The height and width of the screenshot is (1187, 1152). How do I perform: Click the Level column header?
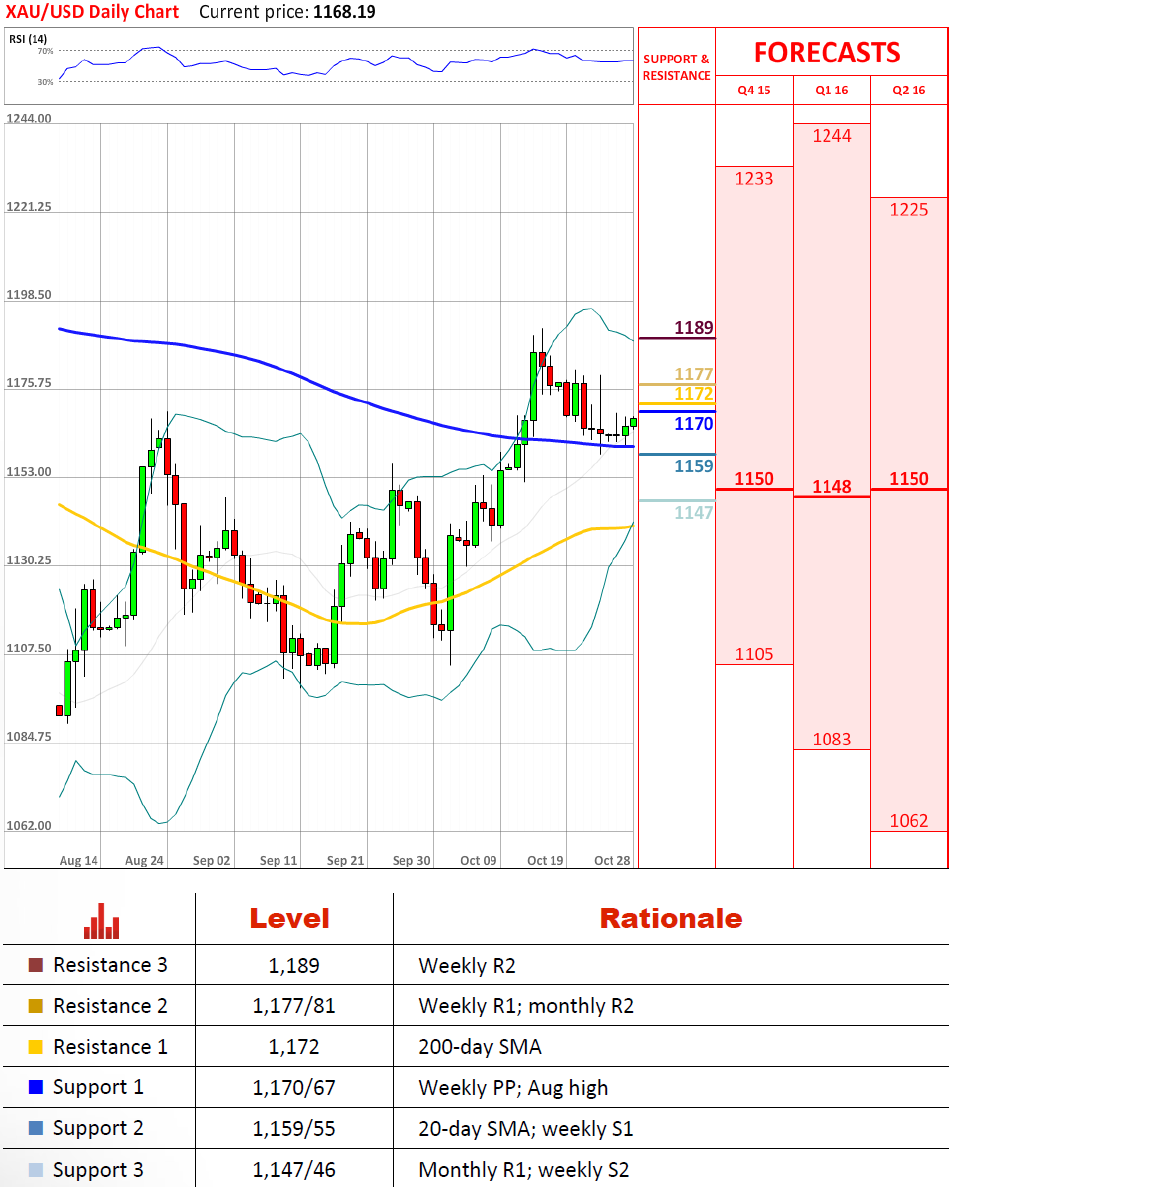pyautogui.click(x=290, y=918)
